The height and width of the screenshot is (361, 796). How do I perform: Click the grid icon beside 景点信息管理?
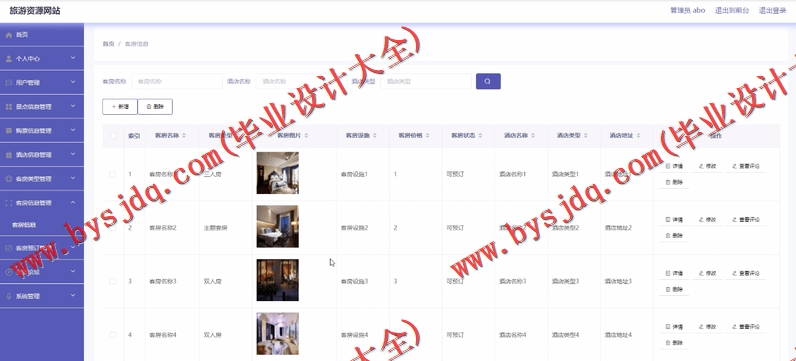[9, 107]
